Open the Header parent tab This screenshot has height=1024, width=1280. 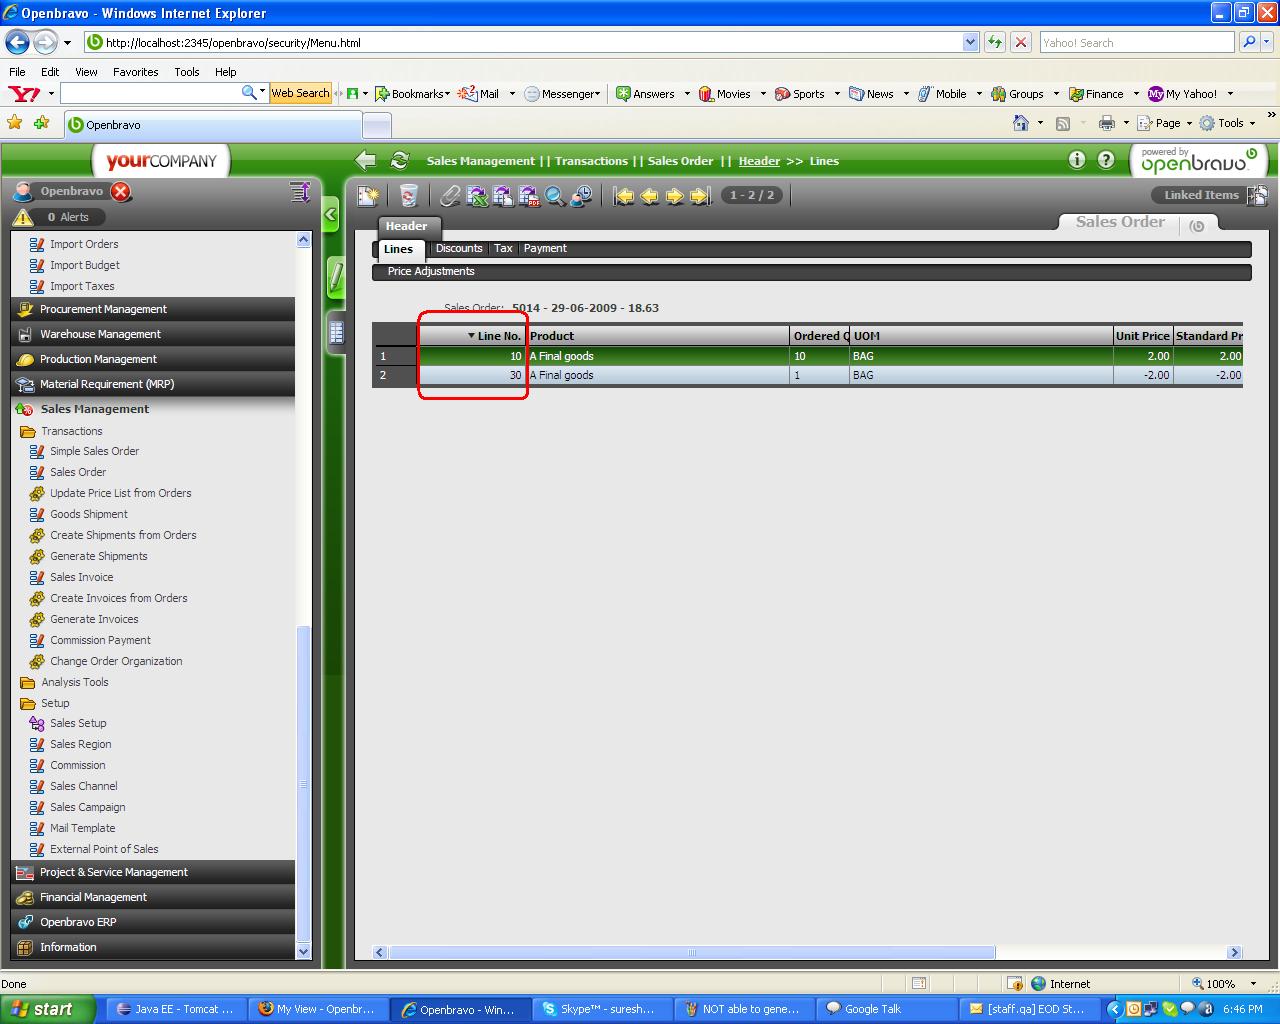click(406, 226)
